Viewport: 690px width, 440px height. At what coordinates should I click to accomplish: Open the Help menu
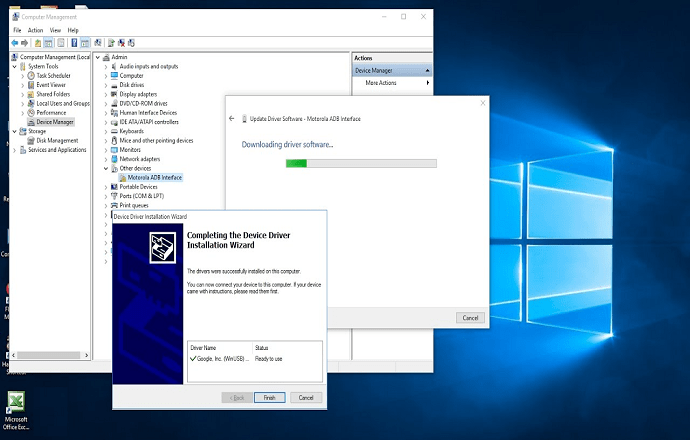point(73,30)
